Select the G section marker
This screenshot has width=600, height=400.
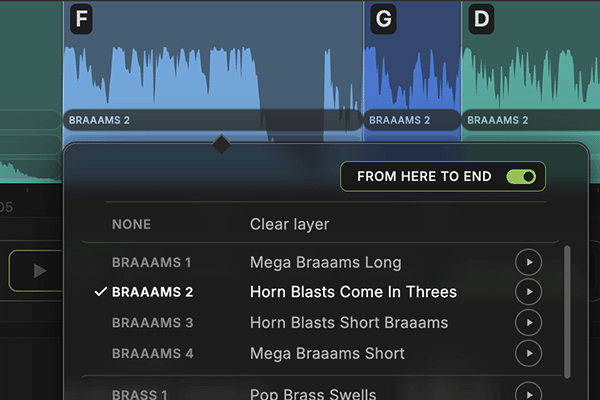383,19
